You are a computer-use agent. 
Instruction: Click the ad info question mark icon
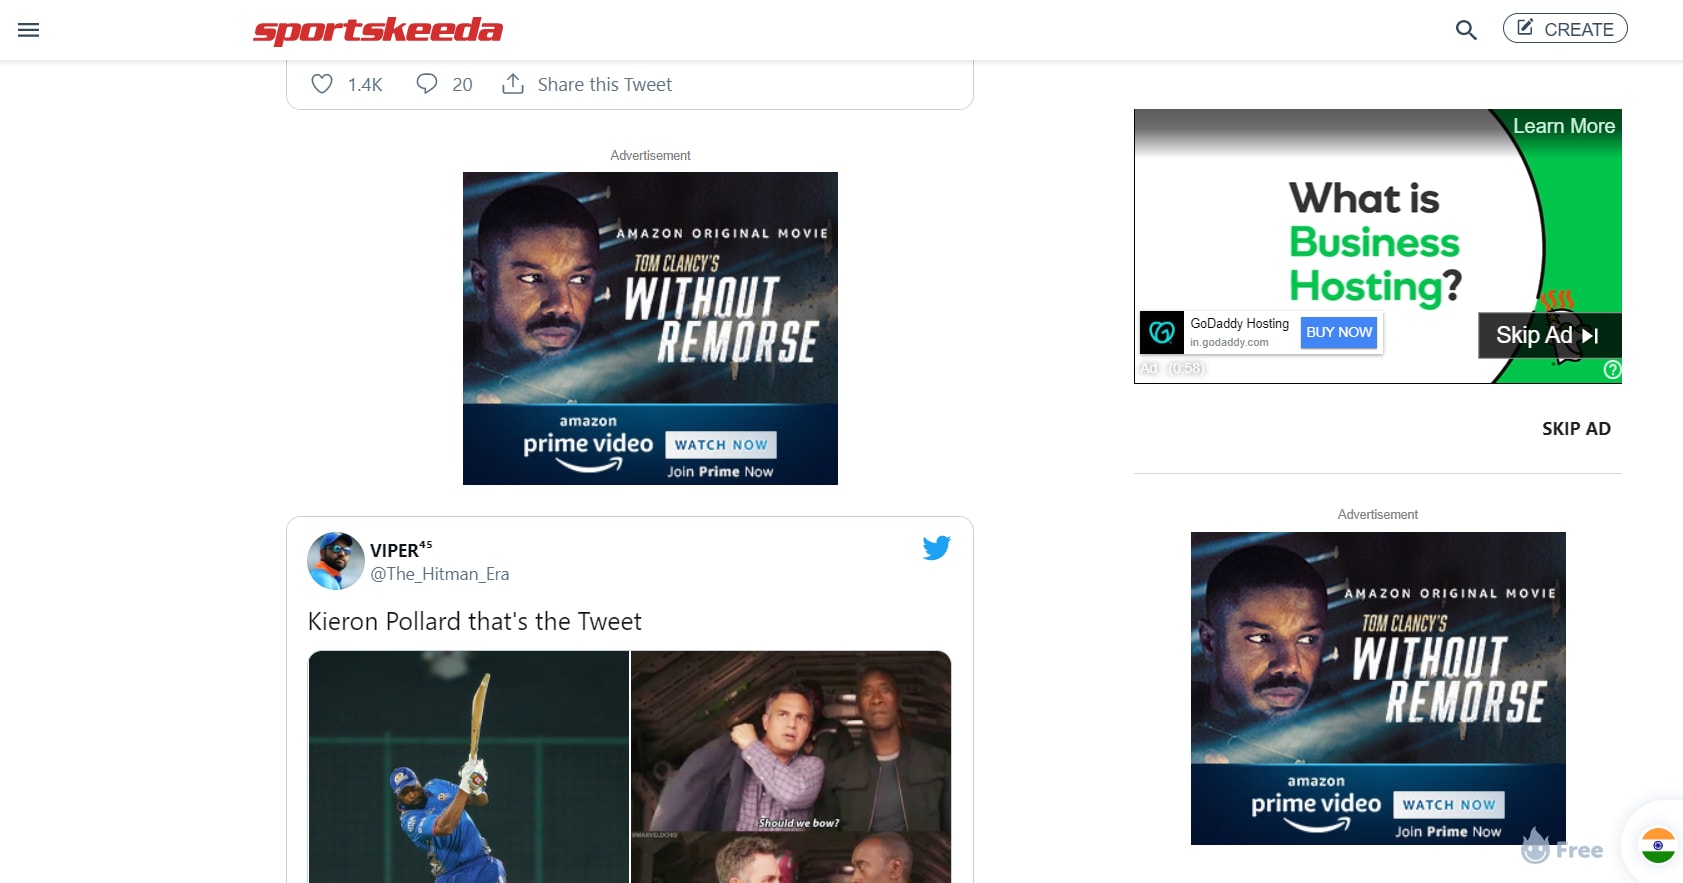pos(1612,370)
